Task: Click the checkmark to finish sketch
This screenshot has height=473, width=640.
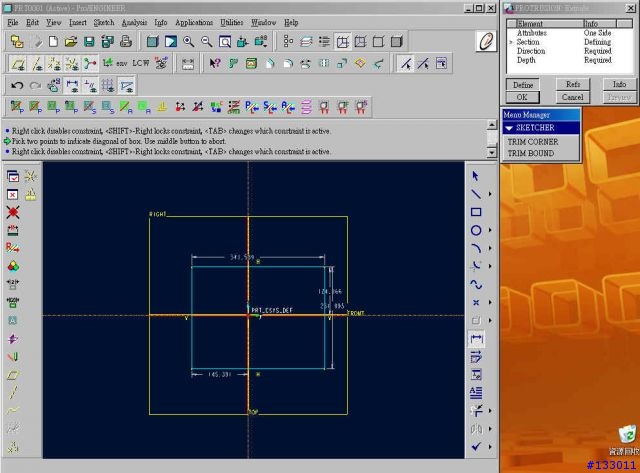Action: [x=476, y=446]
